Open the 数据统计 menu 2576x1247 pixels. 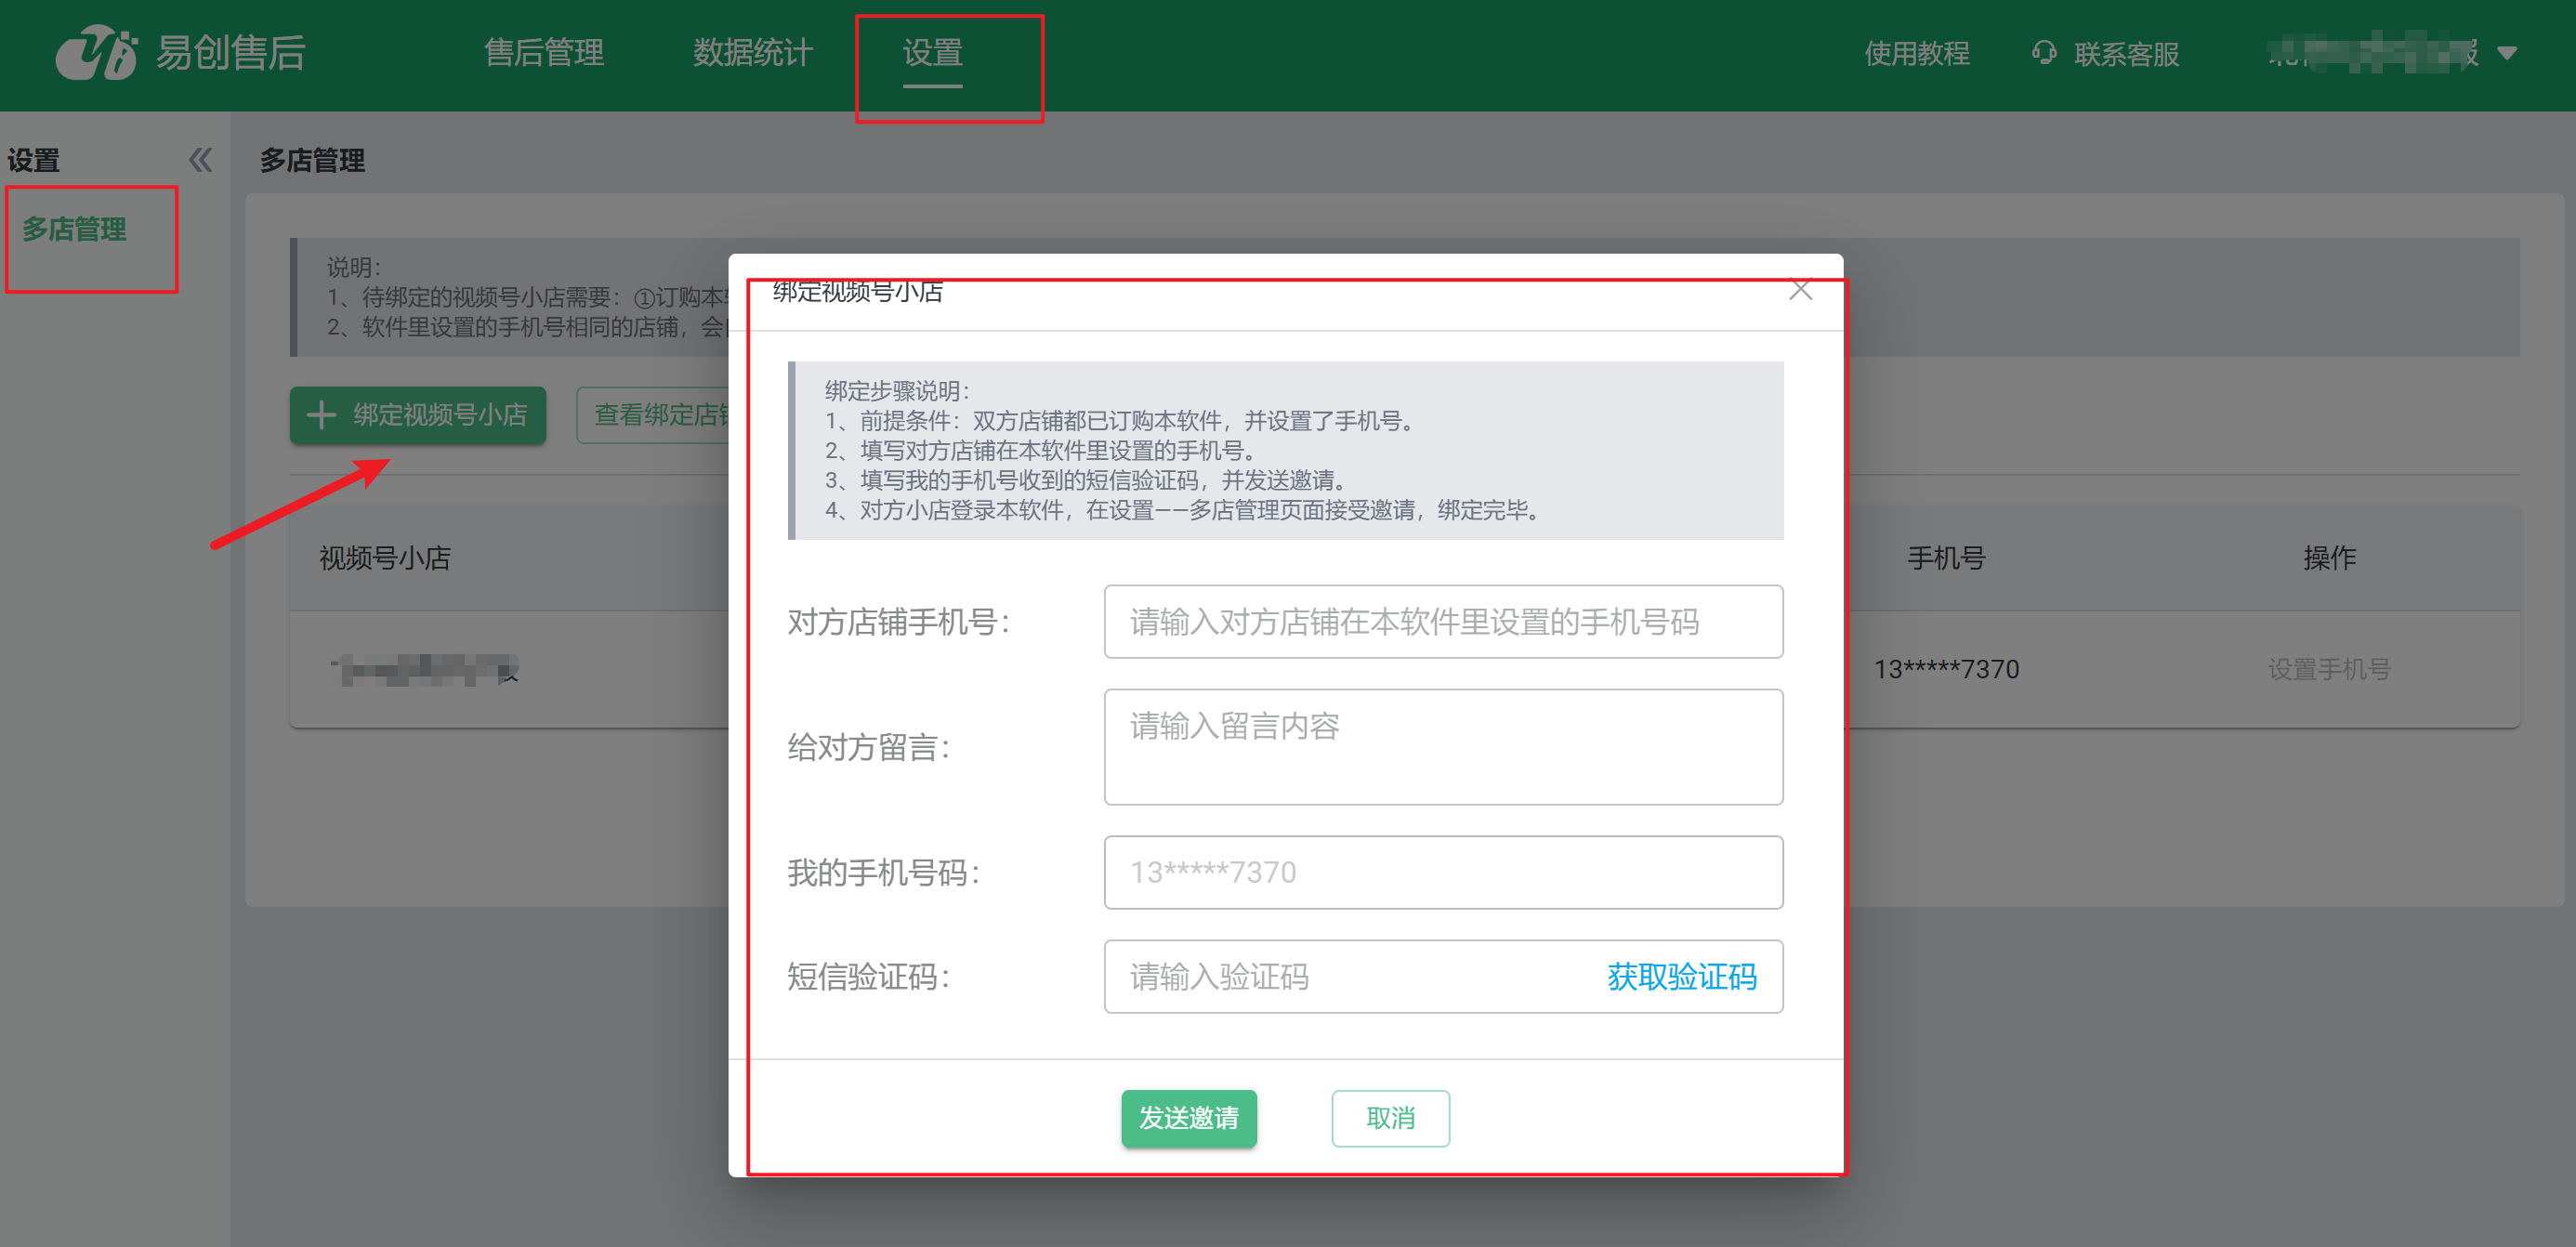pyautogui.click(x=752, y=53)
